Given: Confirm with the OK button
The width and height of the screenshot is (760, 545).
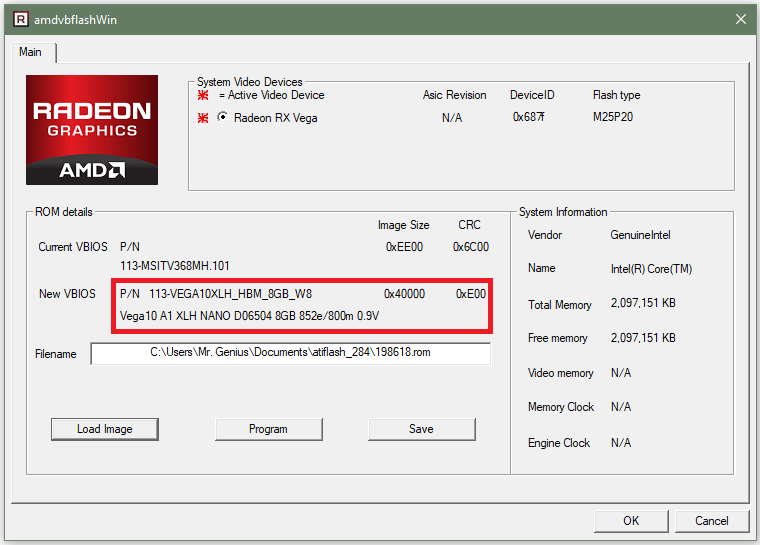Looking at the screenshot, I should tap(631, 521).
